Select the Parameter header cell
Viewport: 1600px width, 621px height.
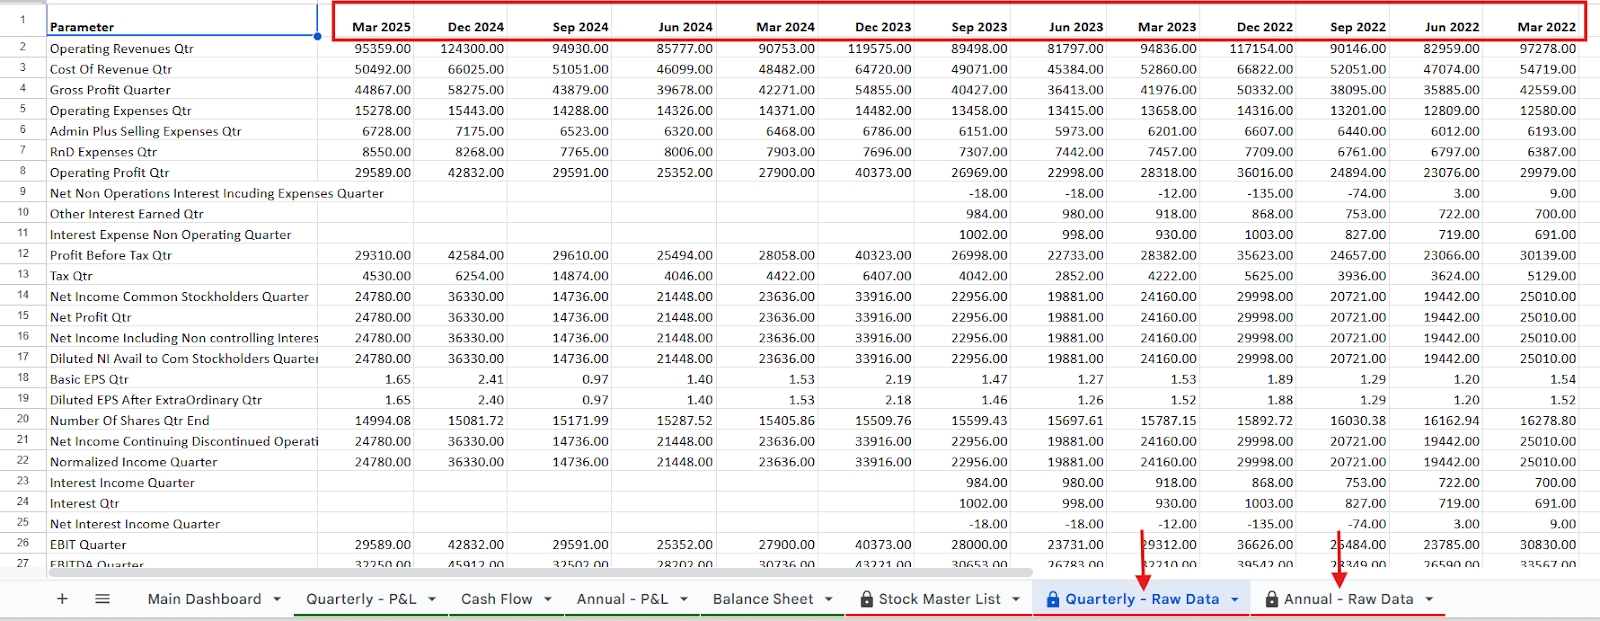(x=182, y=21)
